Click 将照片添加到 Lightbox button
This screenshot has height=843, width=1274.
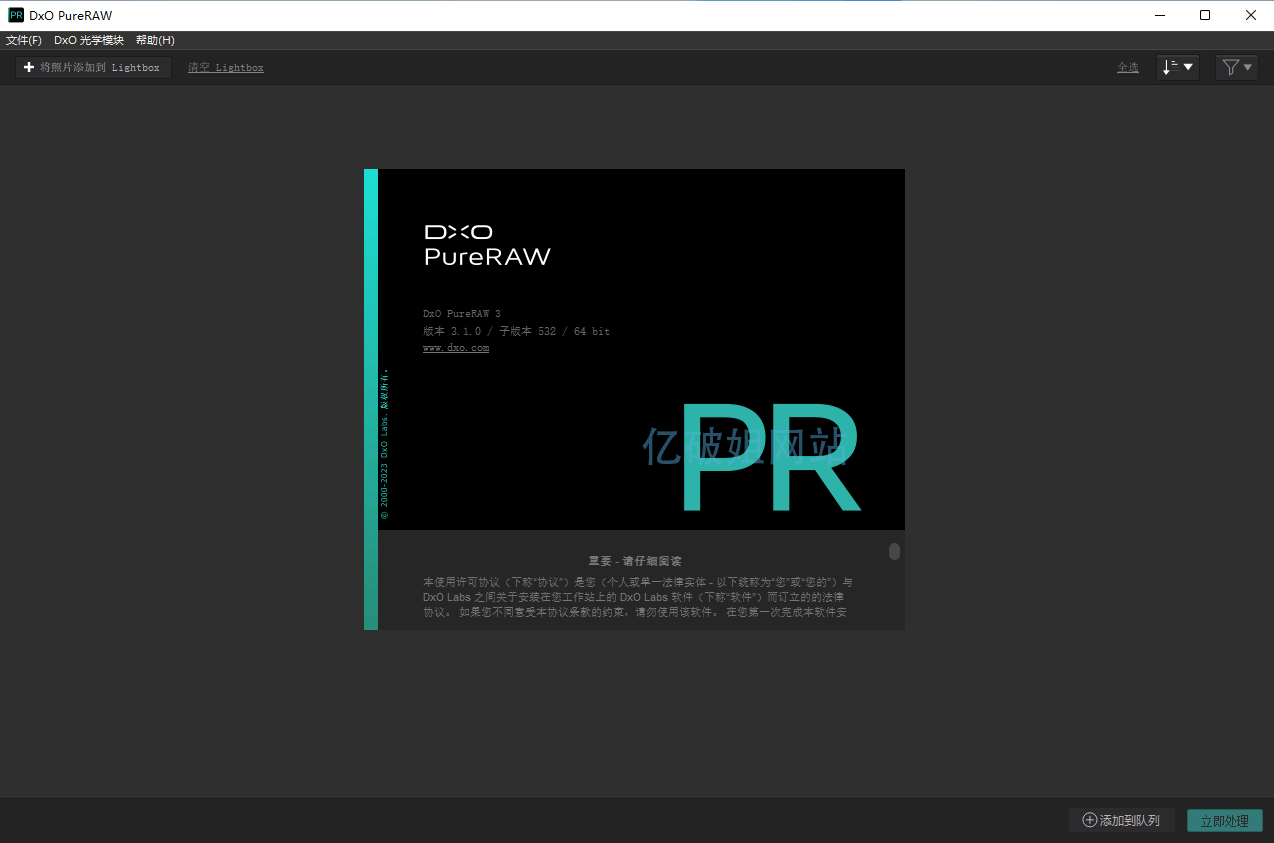(93, 67)
